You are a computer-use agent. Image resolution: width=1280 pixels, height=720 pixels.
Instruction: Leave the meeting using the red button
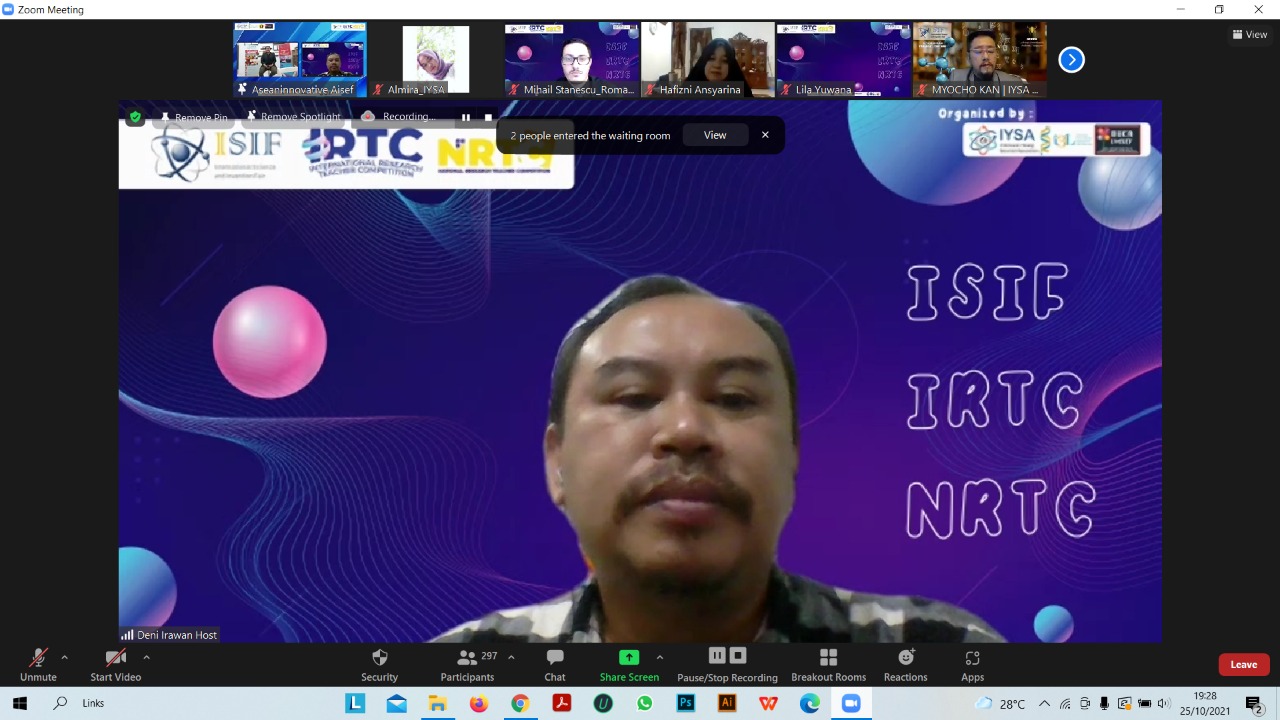tap(1243, 664)
